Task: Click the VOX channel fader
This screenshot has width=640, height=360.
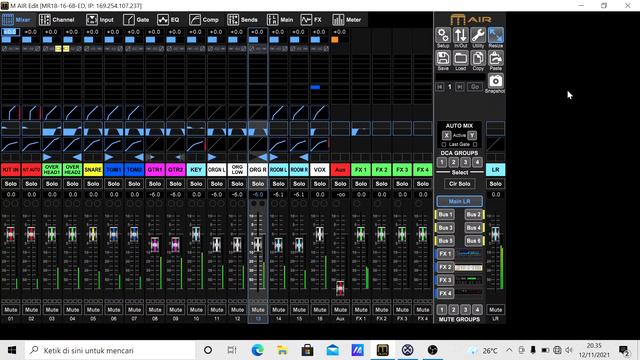Action: click(320, 234)
